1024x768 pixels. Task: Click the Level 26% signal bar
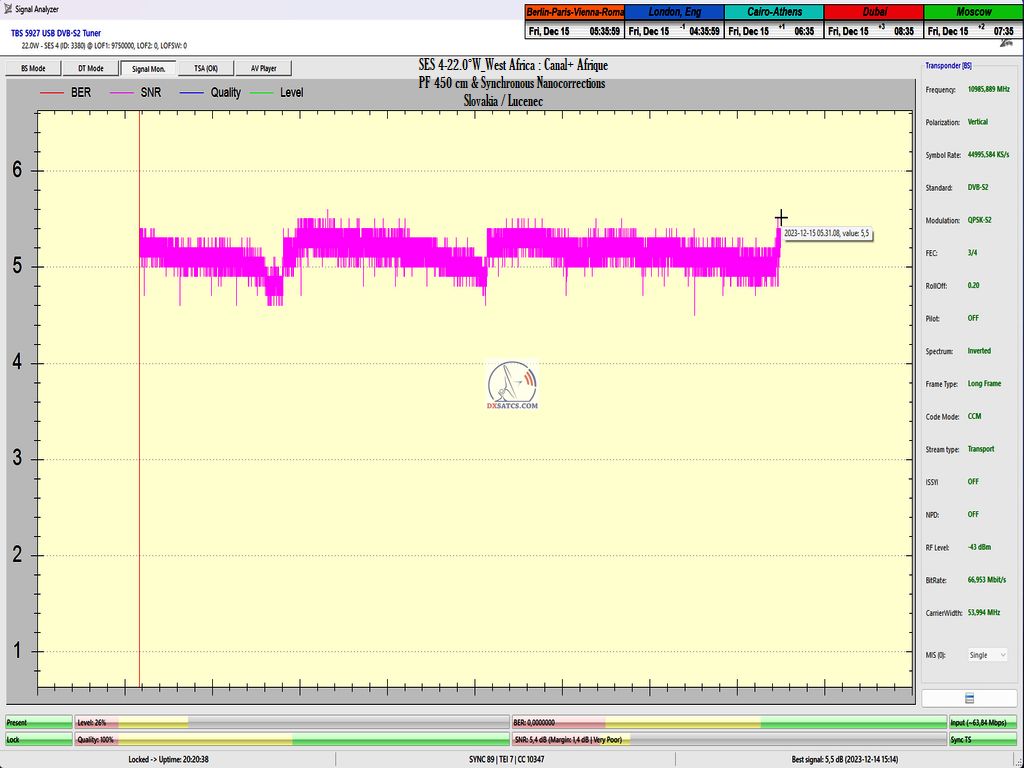[290, 722]
